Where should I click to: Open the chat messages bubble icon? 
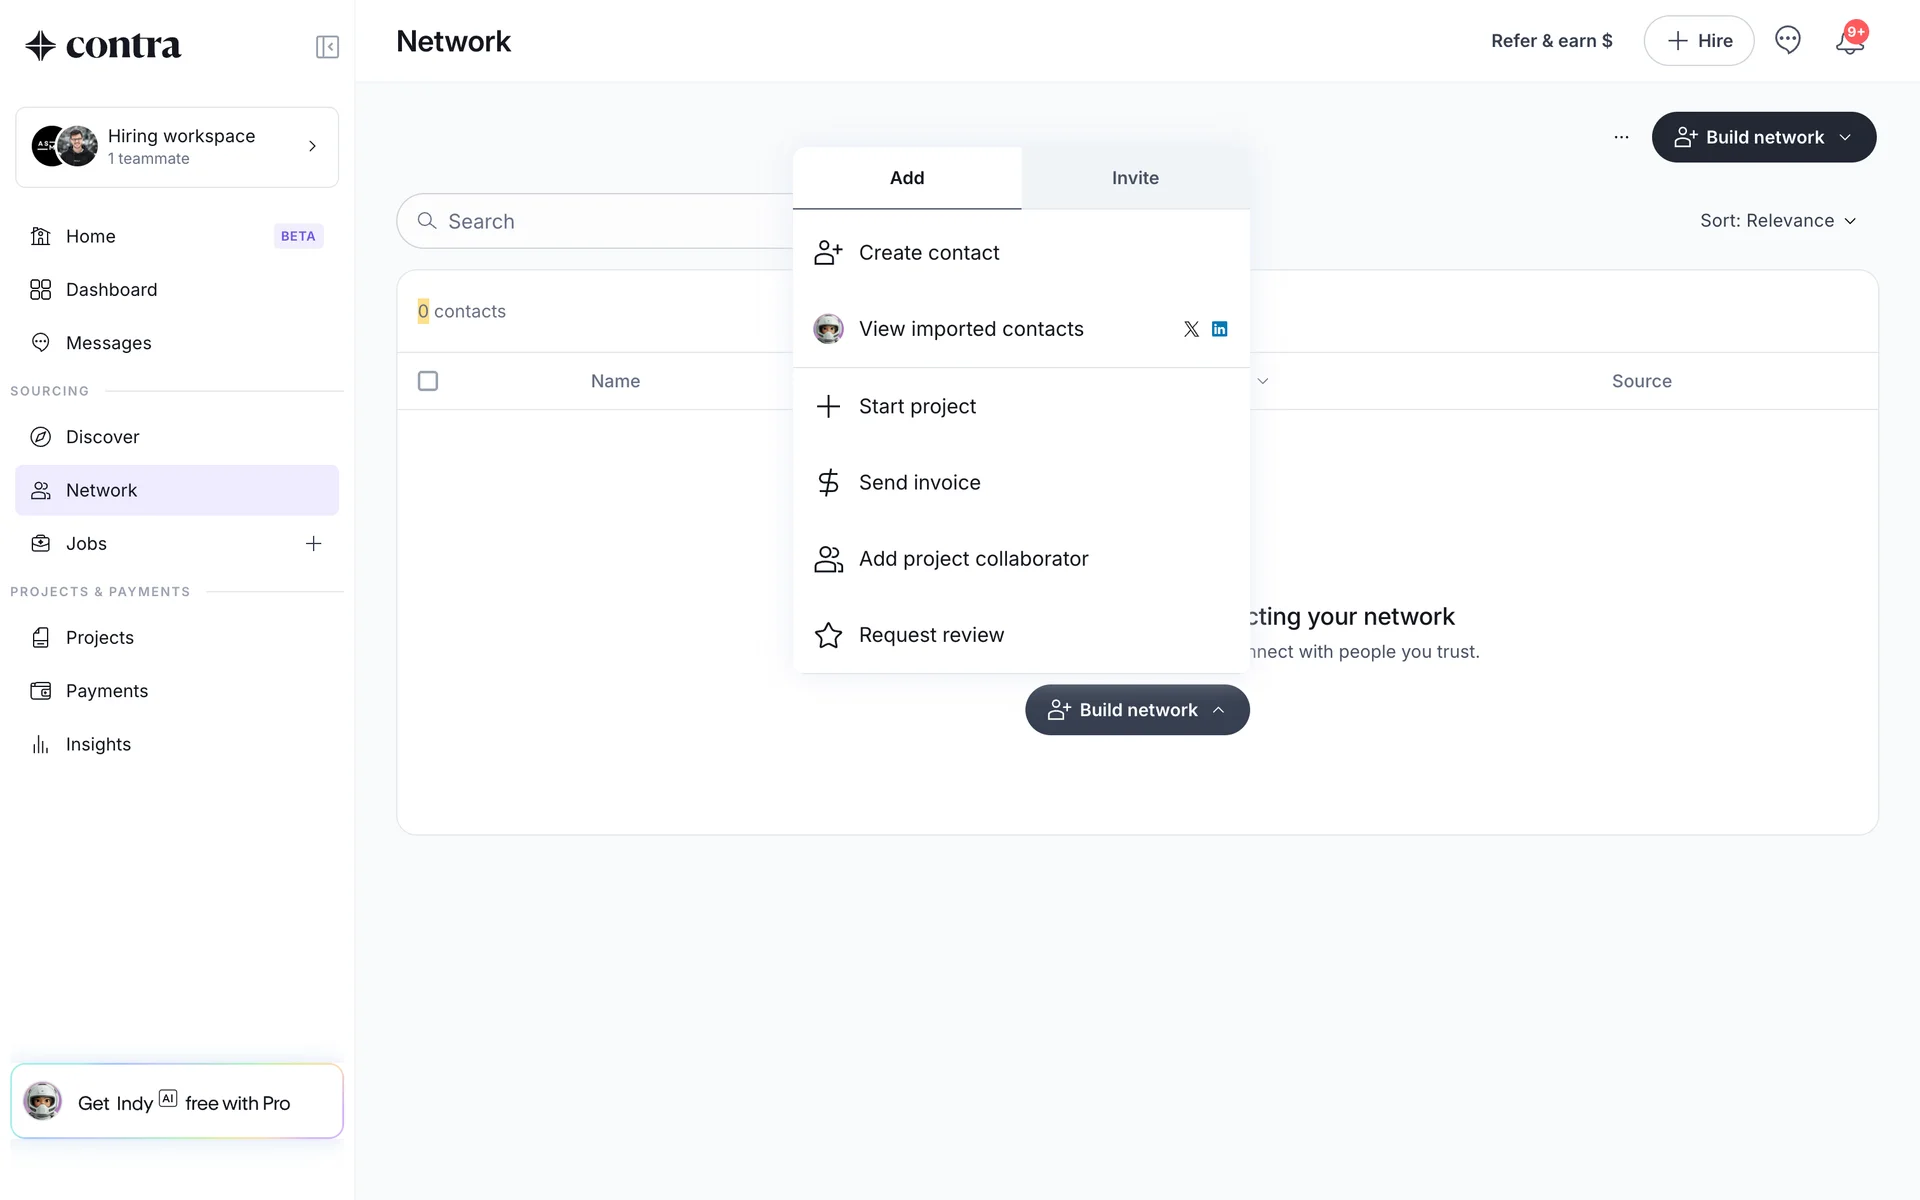point(1787,40)
